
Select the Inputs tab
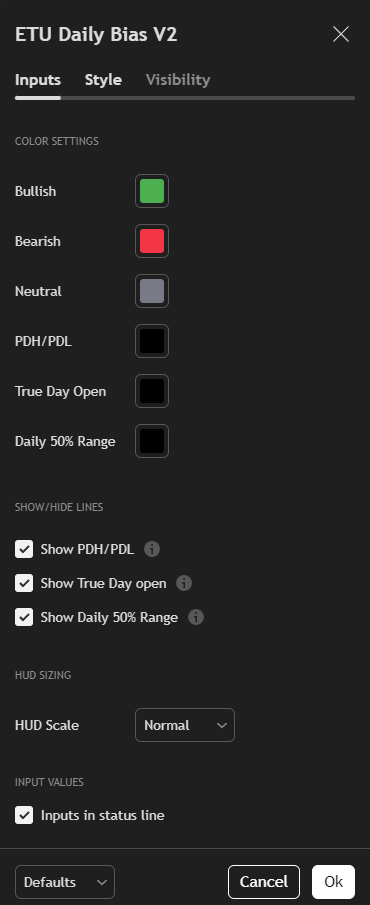click(38, 80)
